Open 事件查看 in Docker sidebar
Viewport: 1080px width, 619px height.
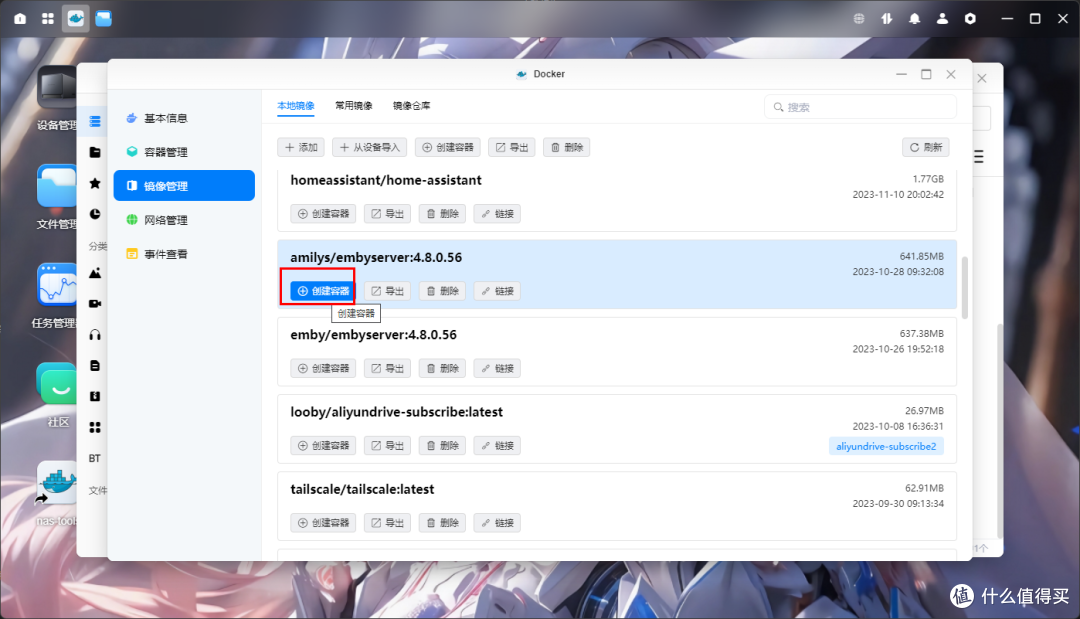coord(184,254)
